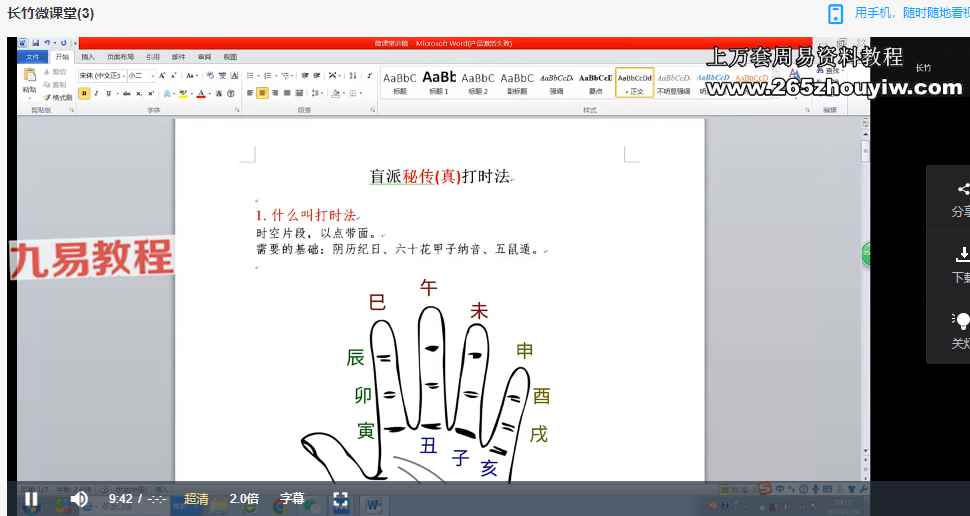The width and height of the screenshot is (970, 516).
Task: Open the 文件 File tab
Action: (33, 57)
